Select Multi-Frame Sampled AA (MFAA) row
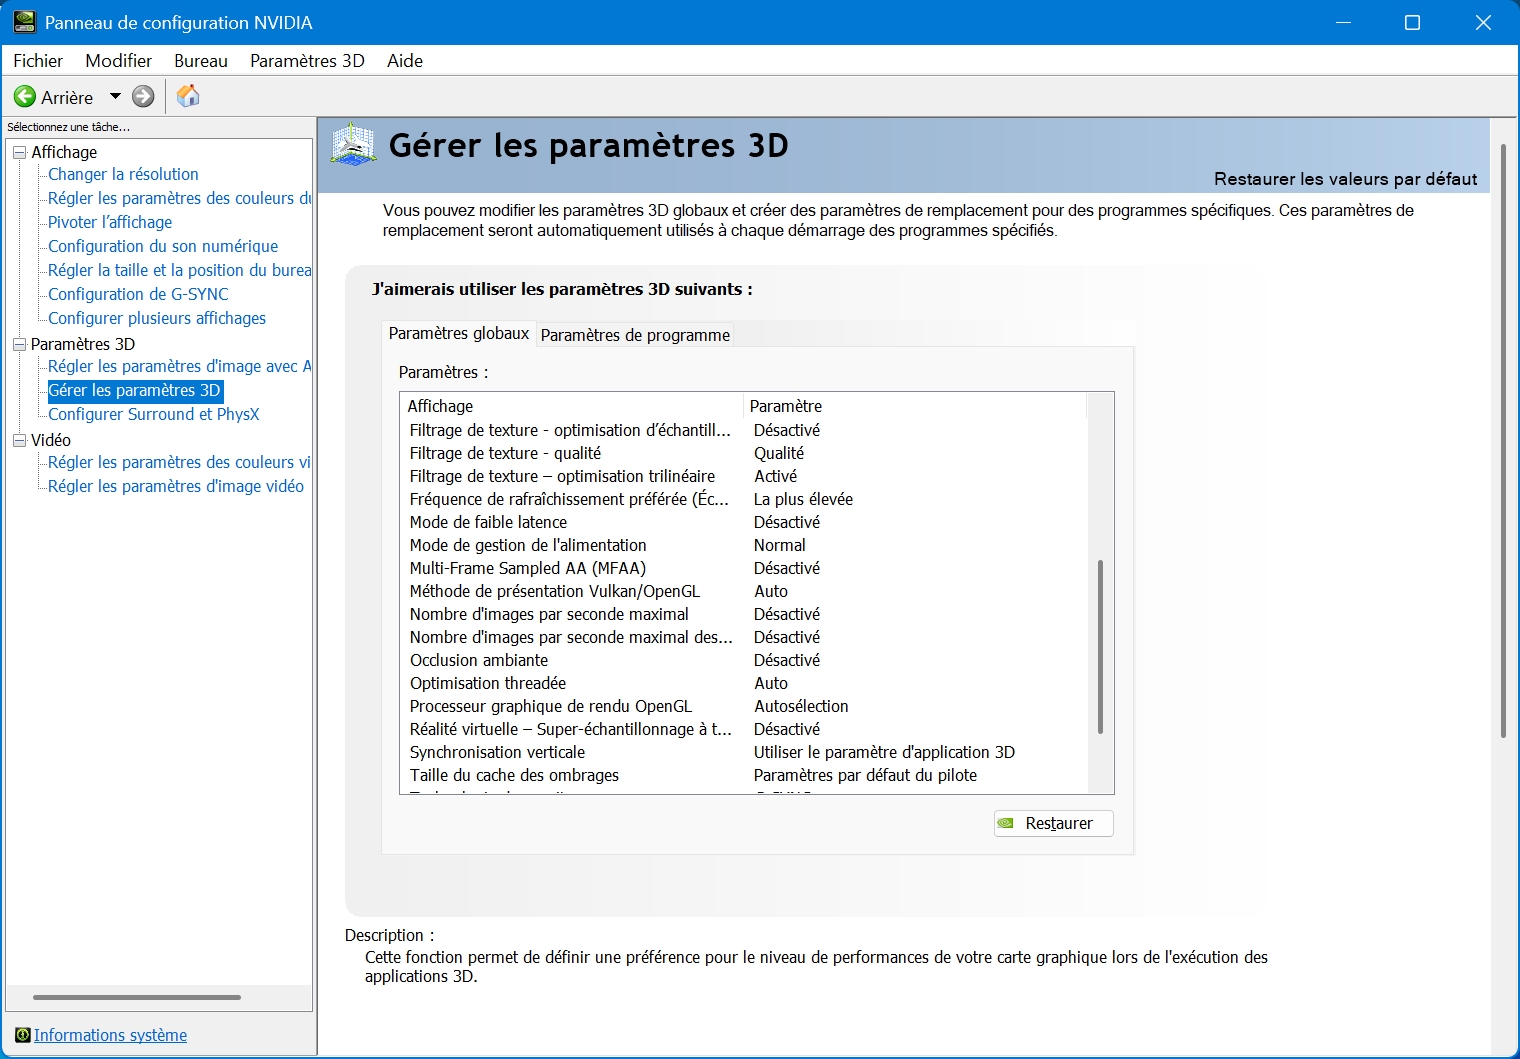This screenshot has width=1520, height=1059. click(742, 568)
